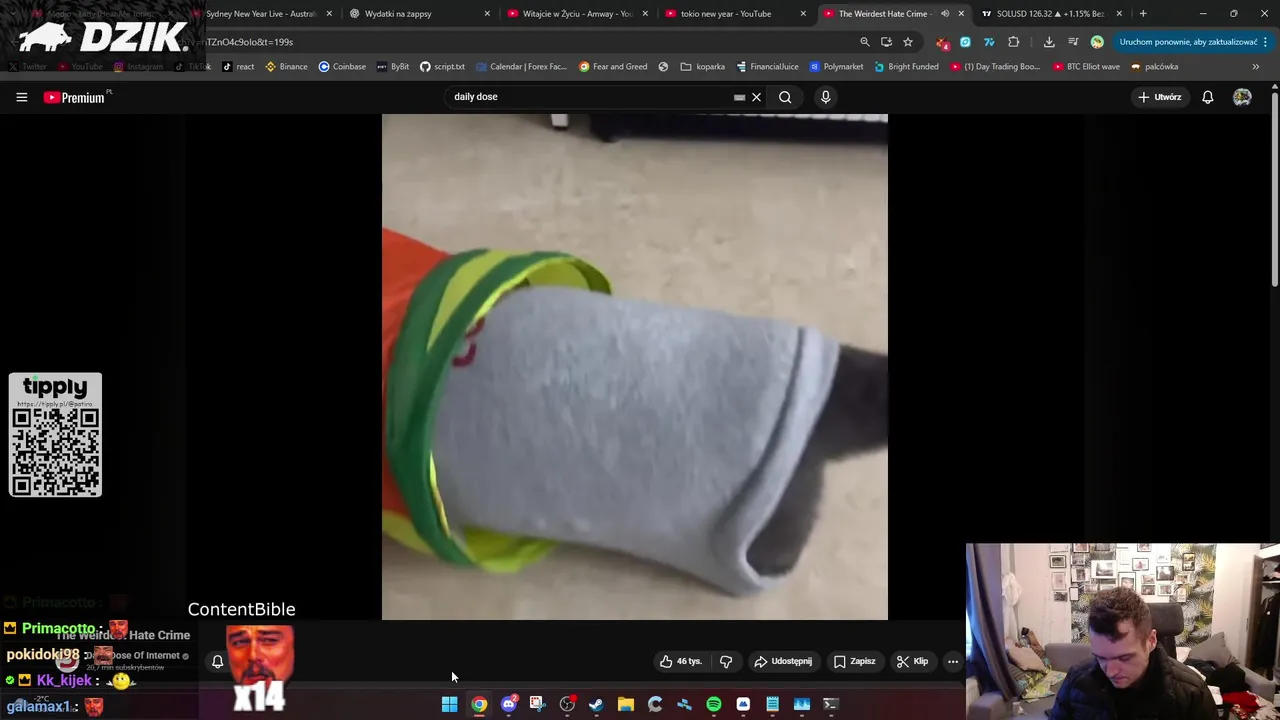The image size is (1280, 720).
Task: Open Steam from taskbar
Action: [596, 705]
